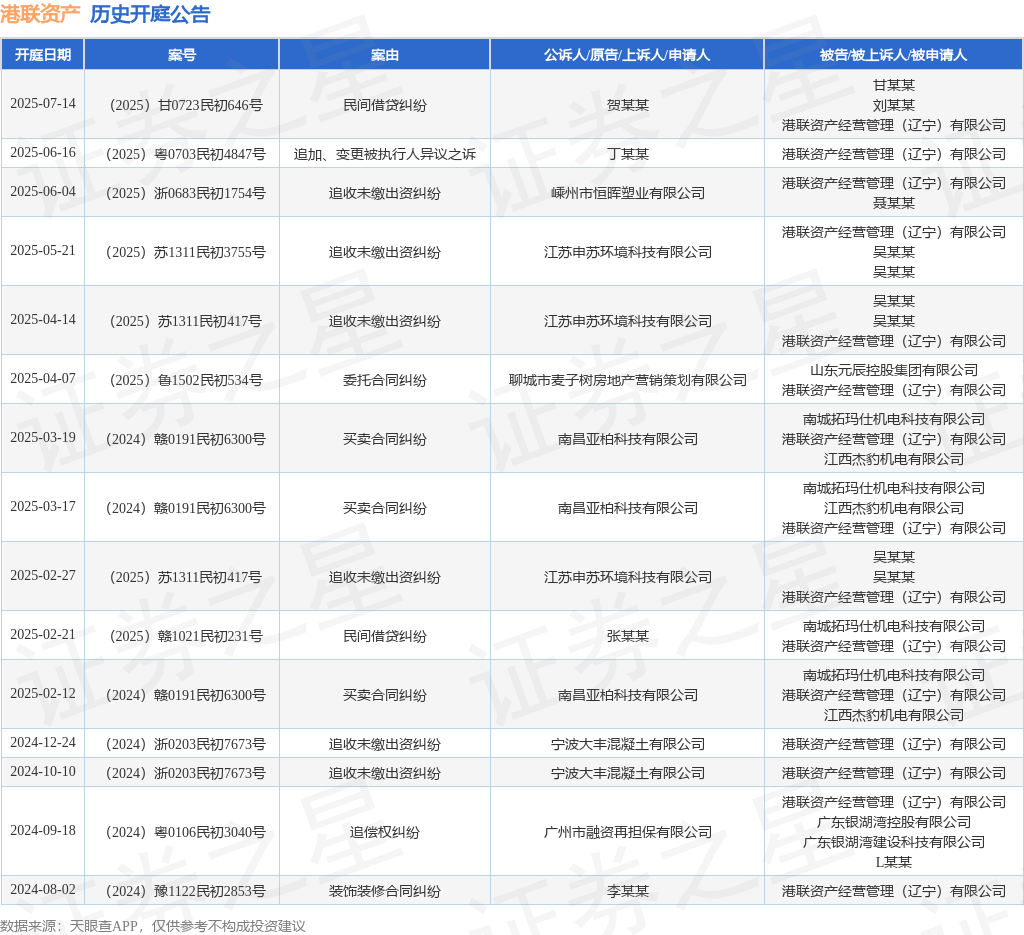Click 南城拓玛仕机电科技有限公司 in the 2025-02-21 row
1024x935 pixels.
coord(893,626)
